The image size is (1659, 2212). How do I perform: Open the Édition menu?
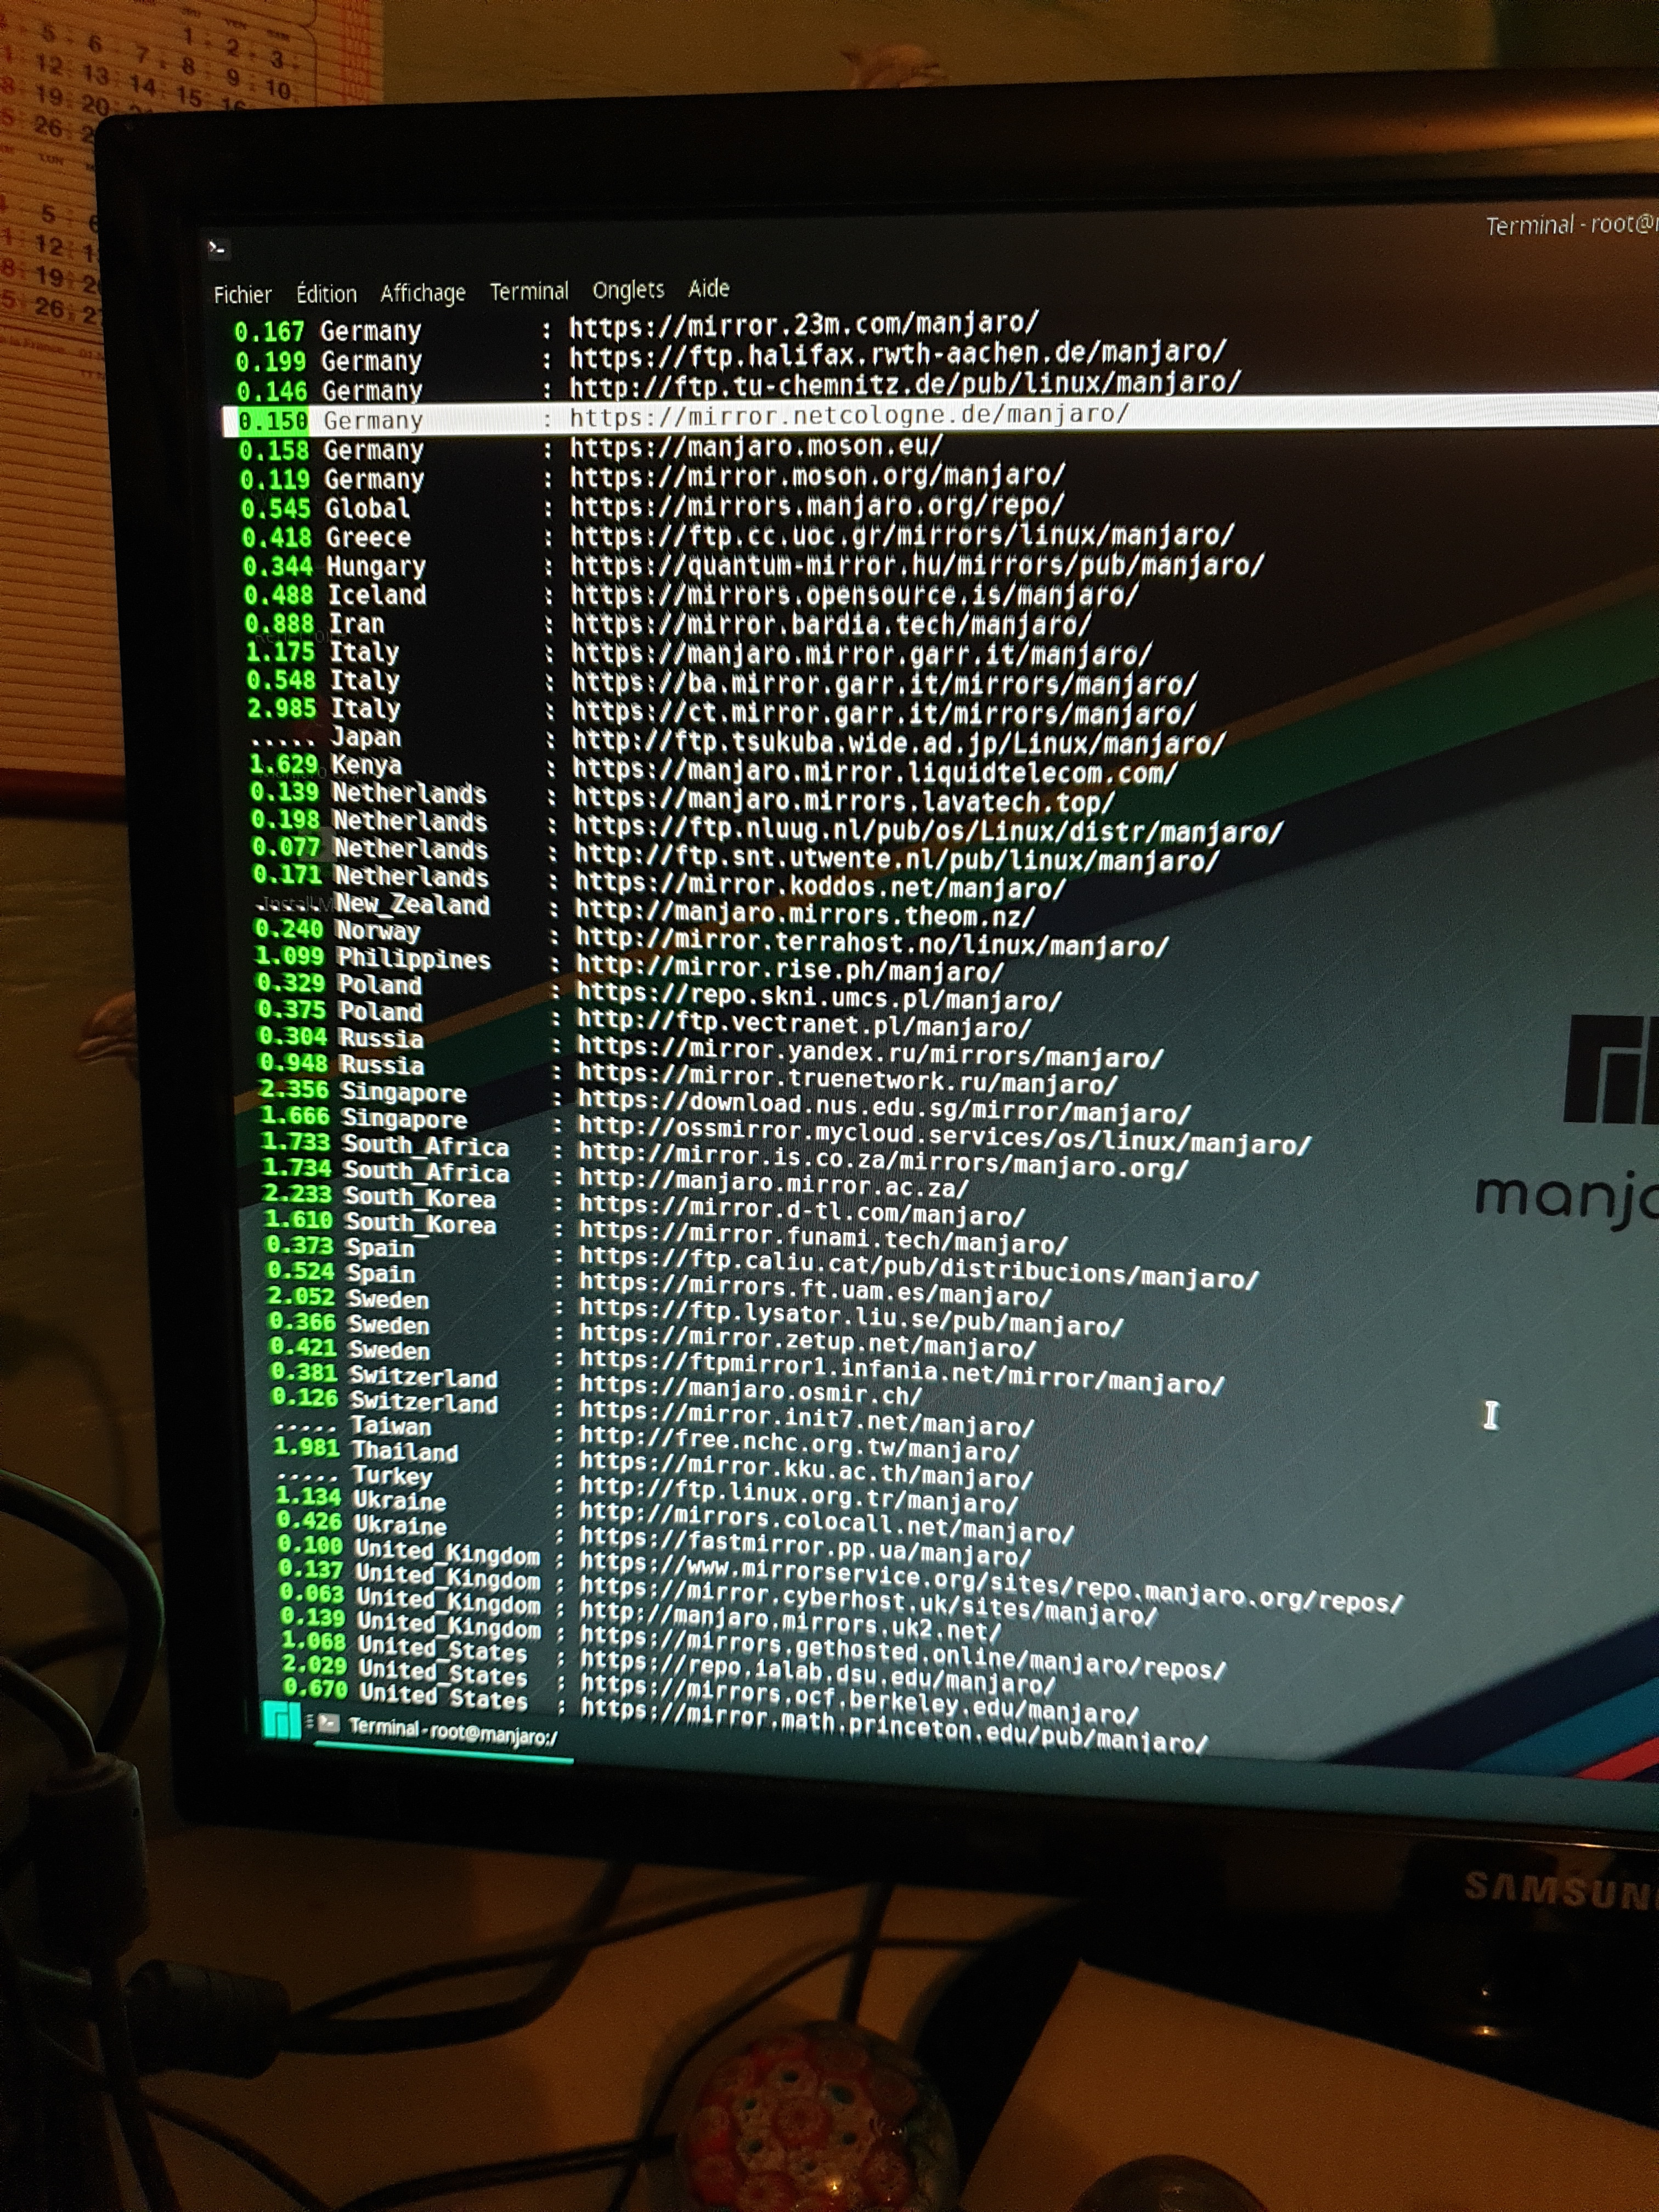tap(326, 293)
